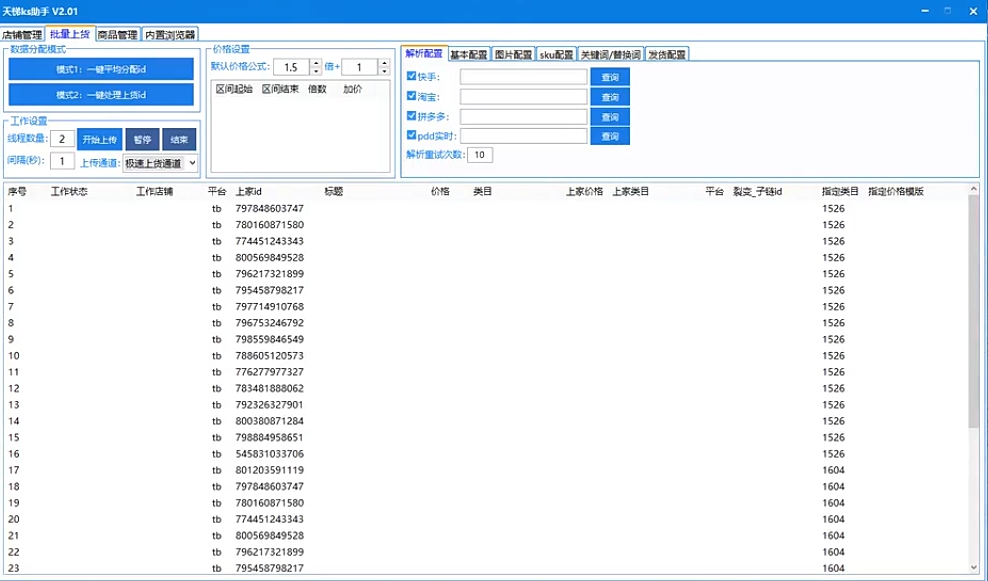Screen dimensions: 988x581
Task: Click the 倍数 column header in price settings
Action: click(317, 89)
